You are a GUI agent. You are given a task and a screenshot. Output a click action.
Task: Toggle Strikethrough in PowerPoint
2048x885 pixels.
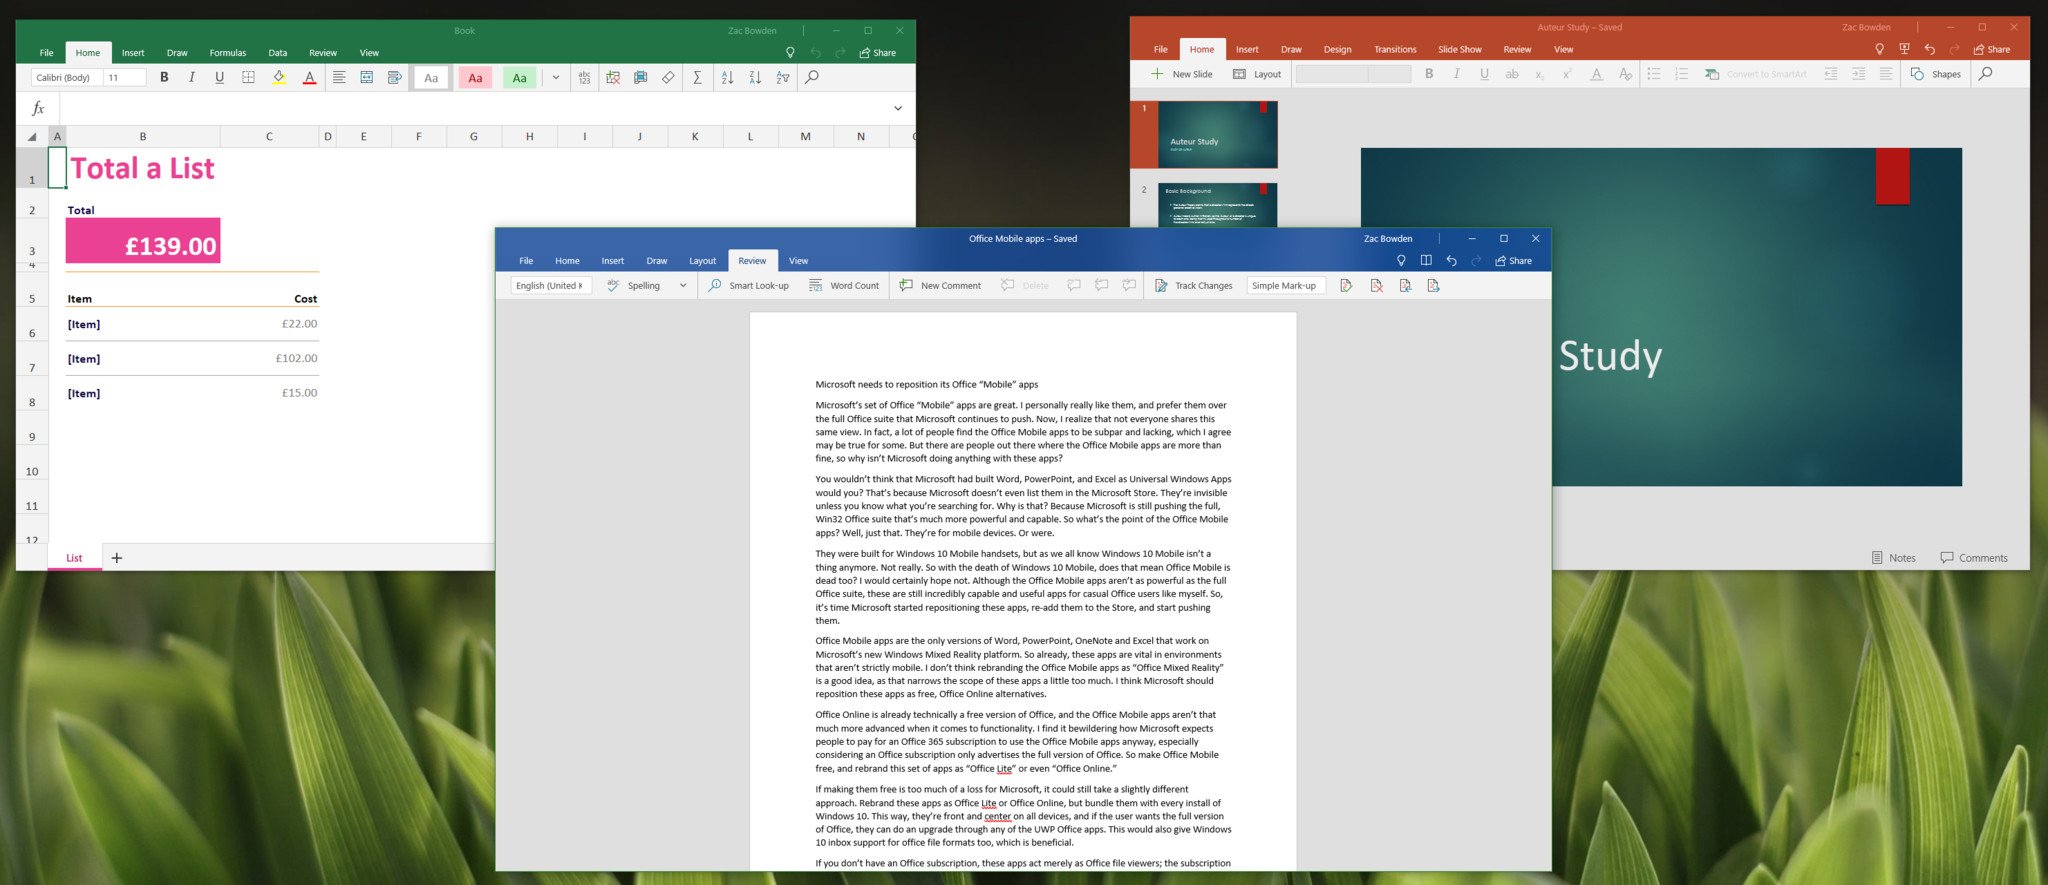(x=1512, y=74)
